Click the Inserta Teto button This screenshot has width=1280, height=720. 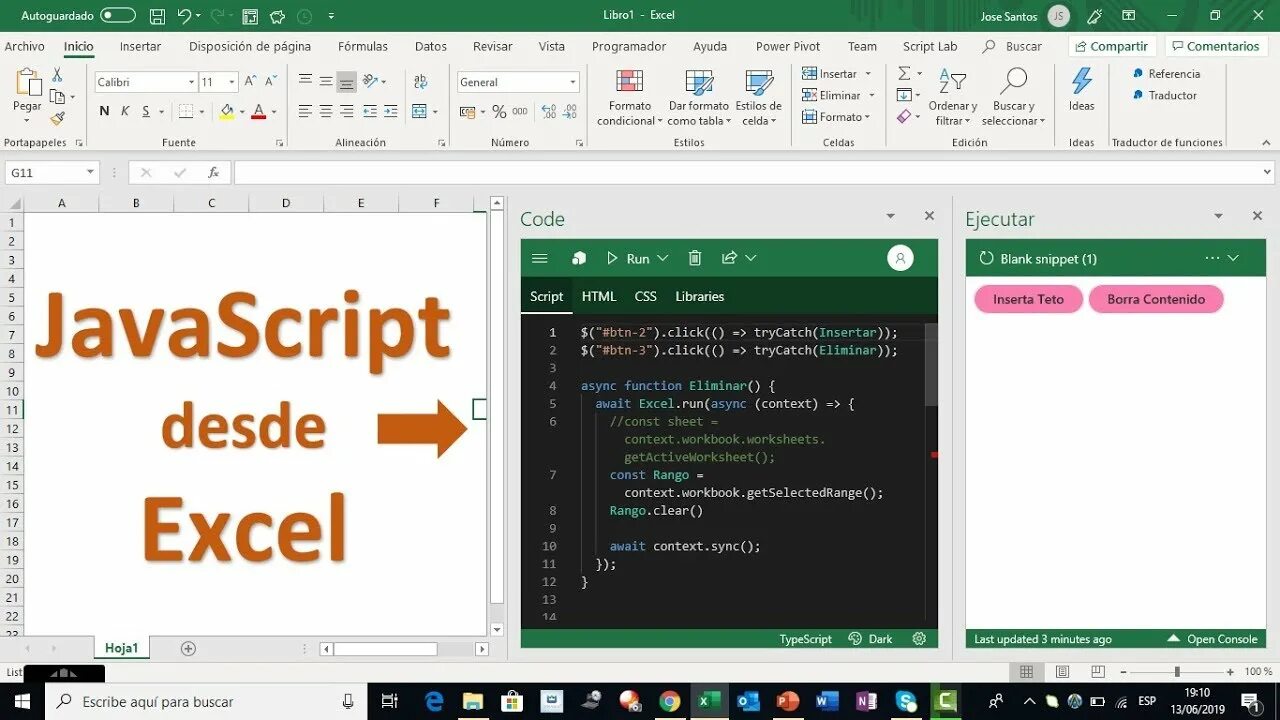[x=1028, y=299]
